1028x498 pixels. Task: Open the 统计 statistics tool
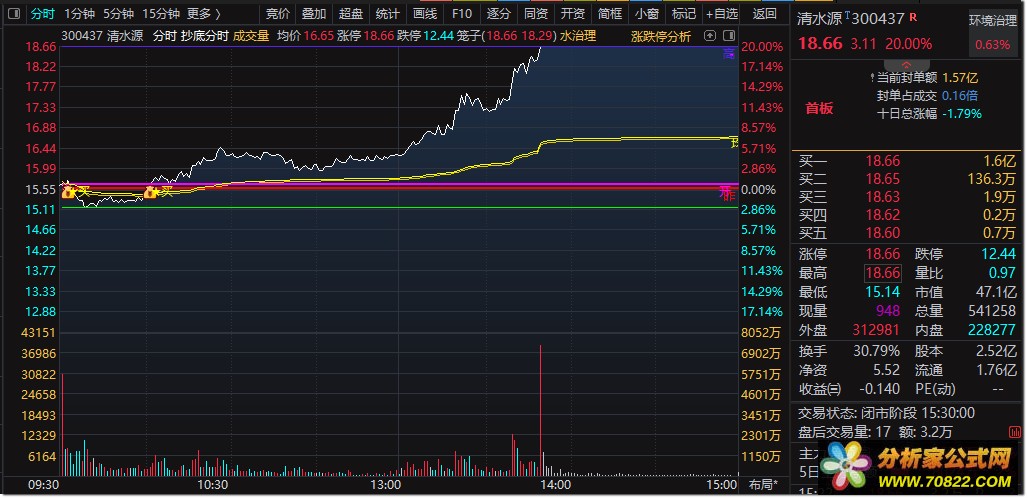coord(387,13)
